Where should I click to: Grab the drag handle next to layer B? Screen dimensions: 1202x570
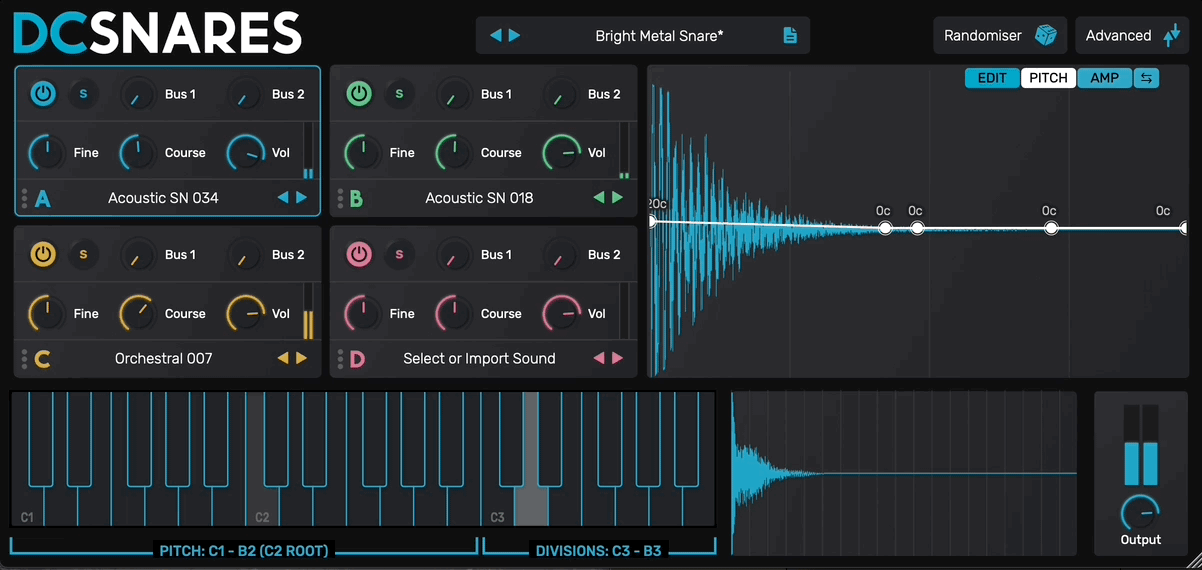[342, 198]
